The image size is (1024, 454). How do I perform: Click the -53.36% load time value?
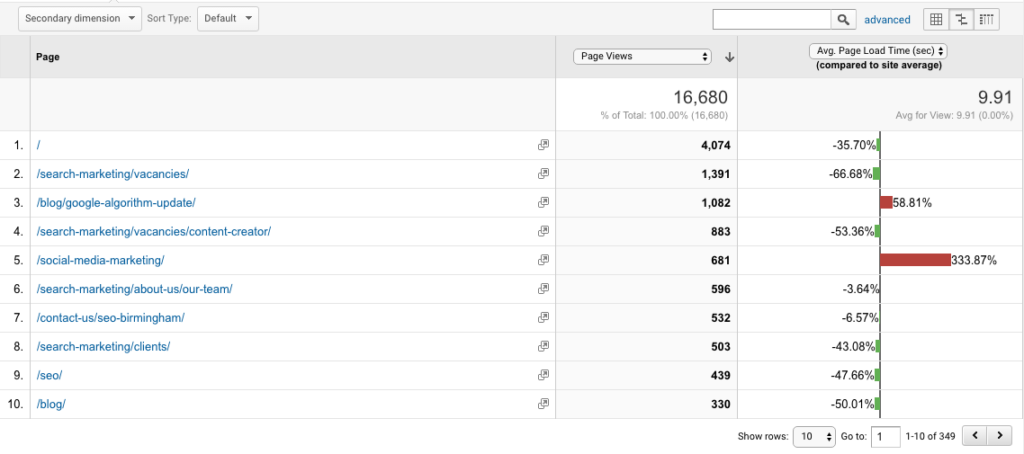click(852, 231)
